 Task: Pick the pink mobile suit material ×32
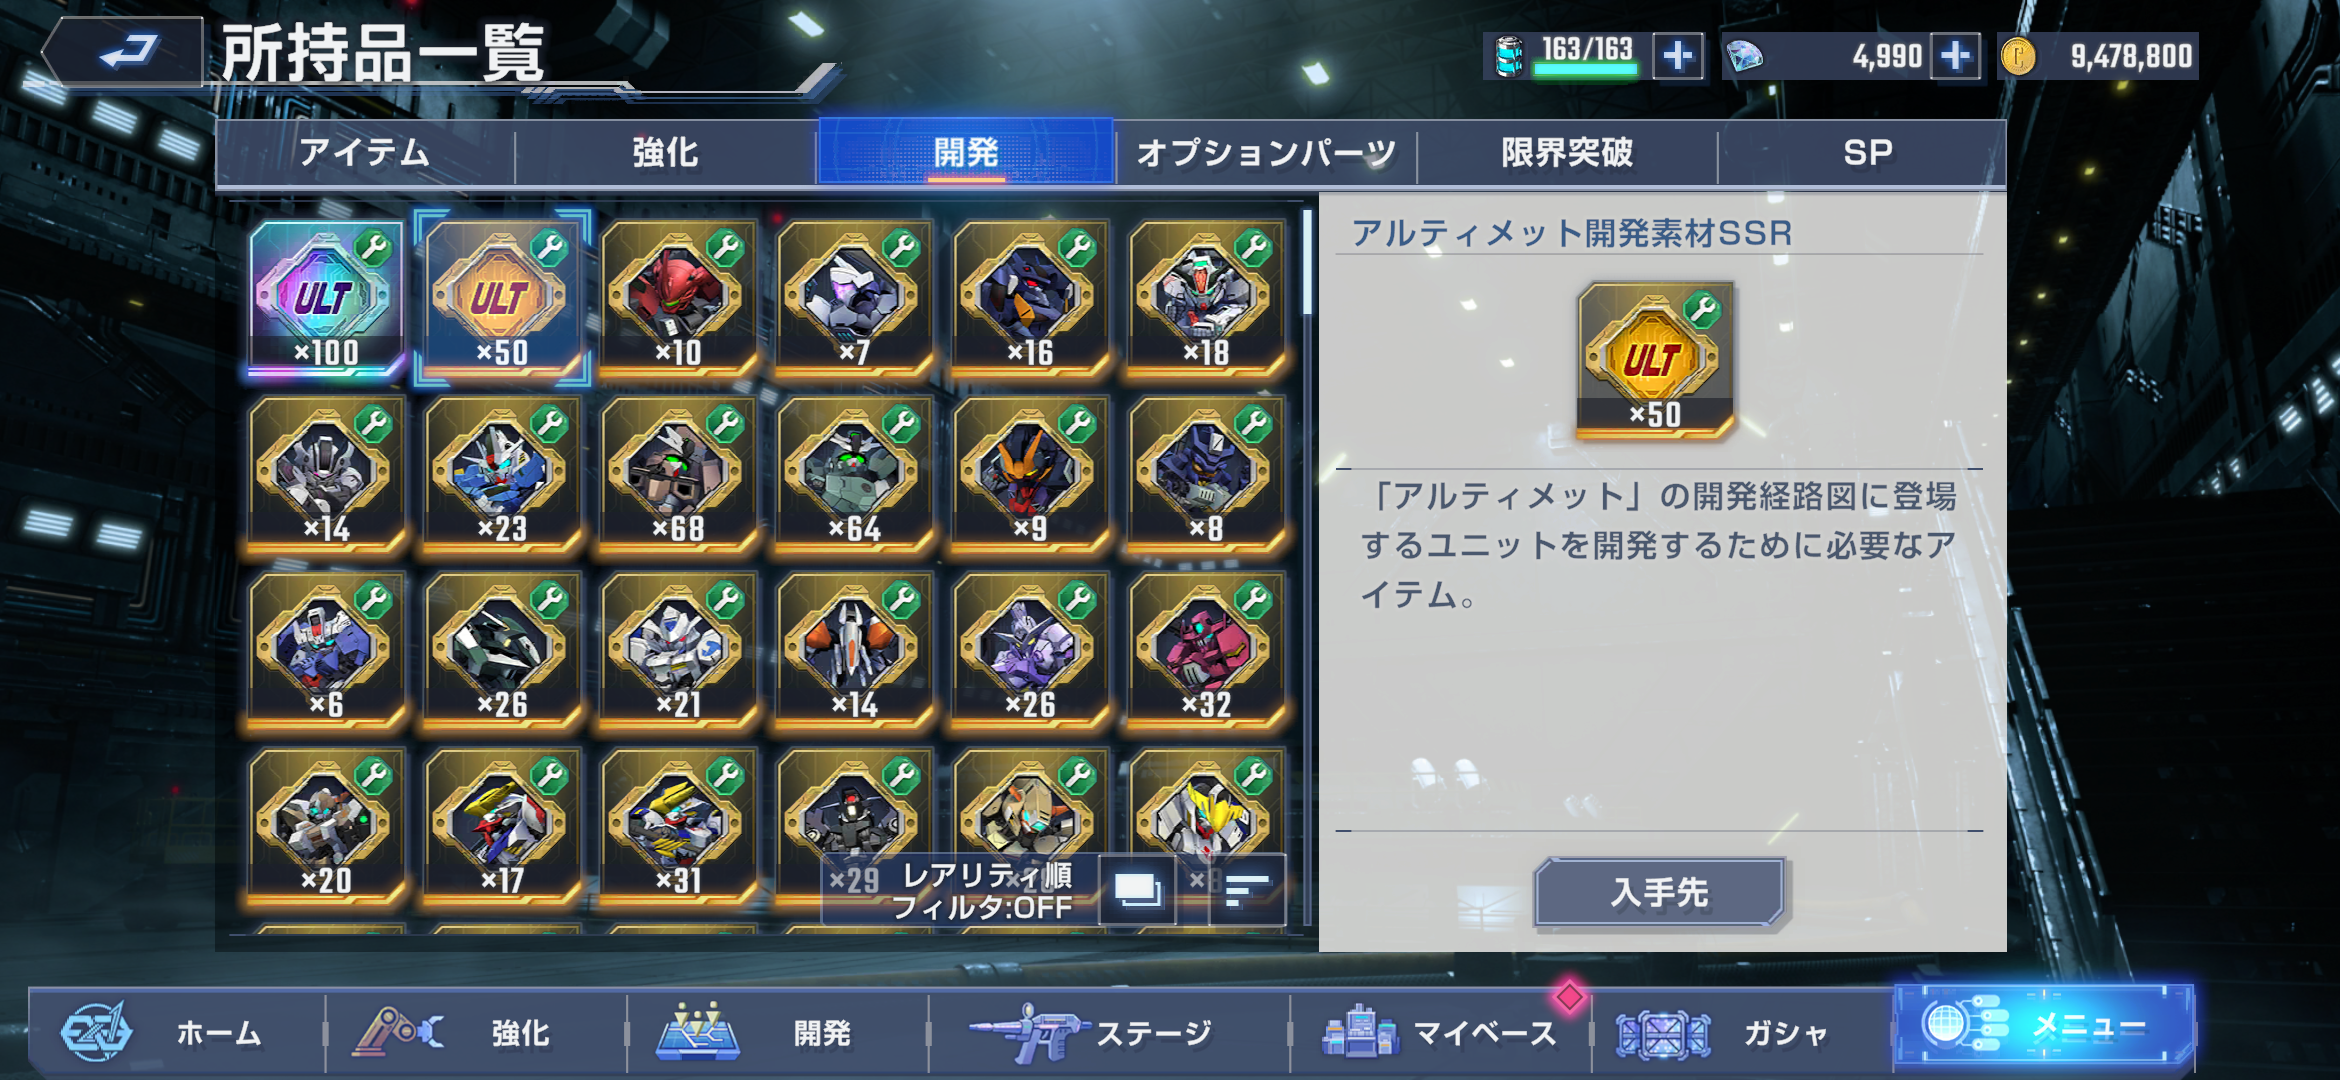[1206, 650]
